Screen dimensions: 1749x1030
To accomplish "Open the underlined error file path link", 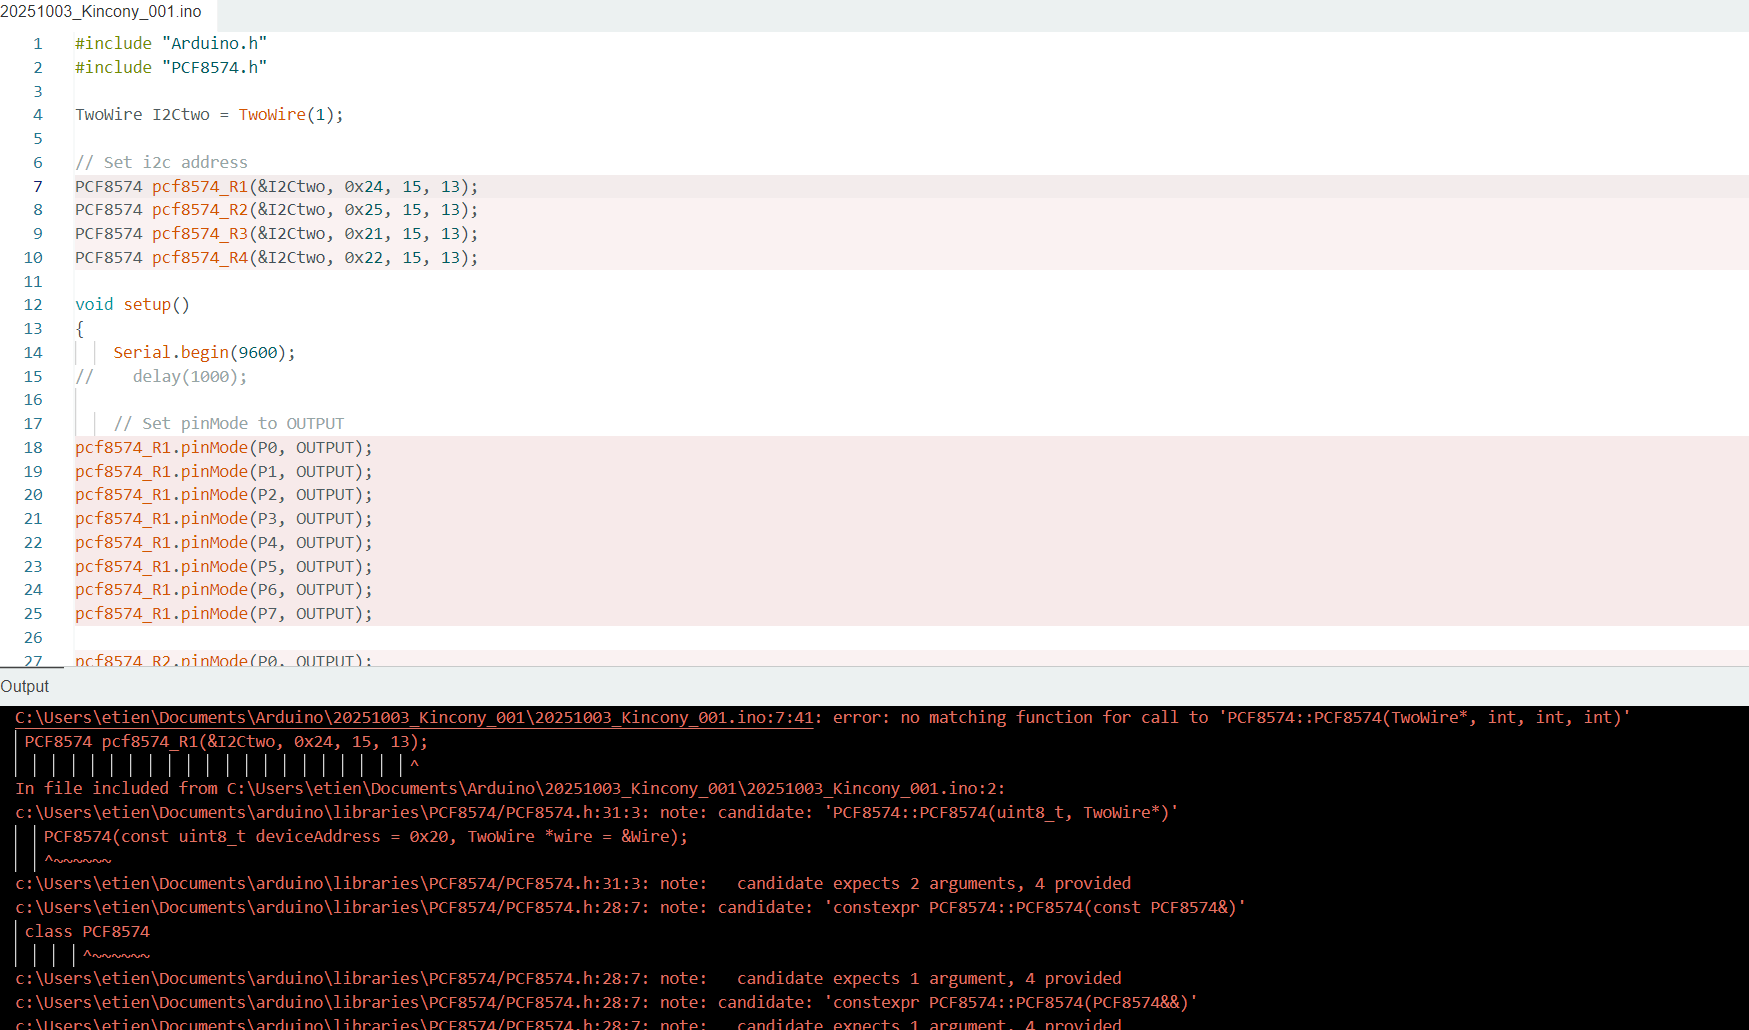I will point(414,718).
